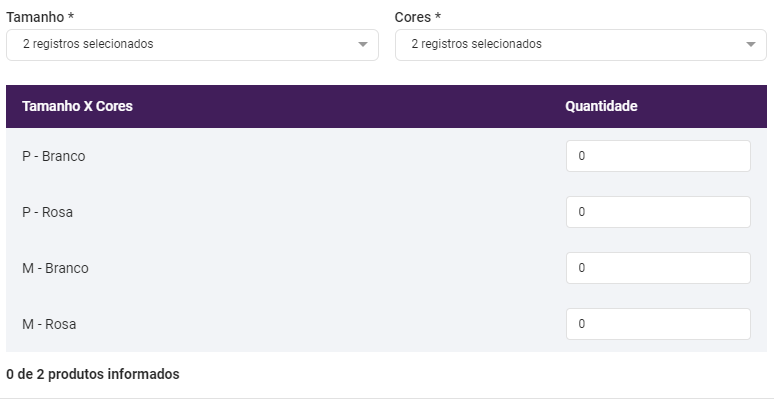Click the '0 de 2 produtos informados' text

pos(93,374)
